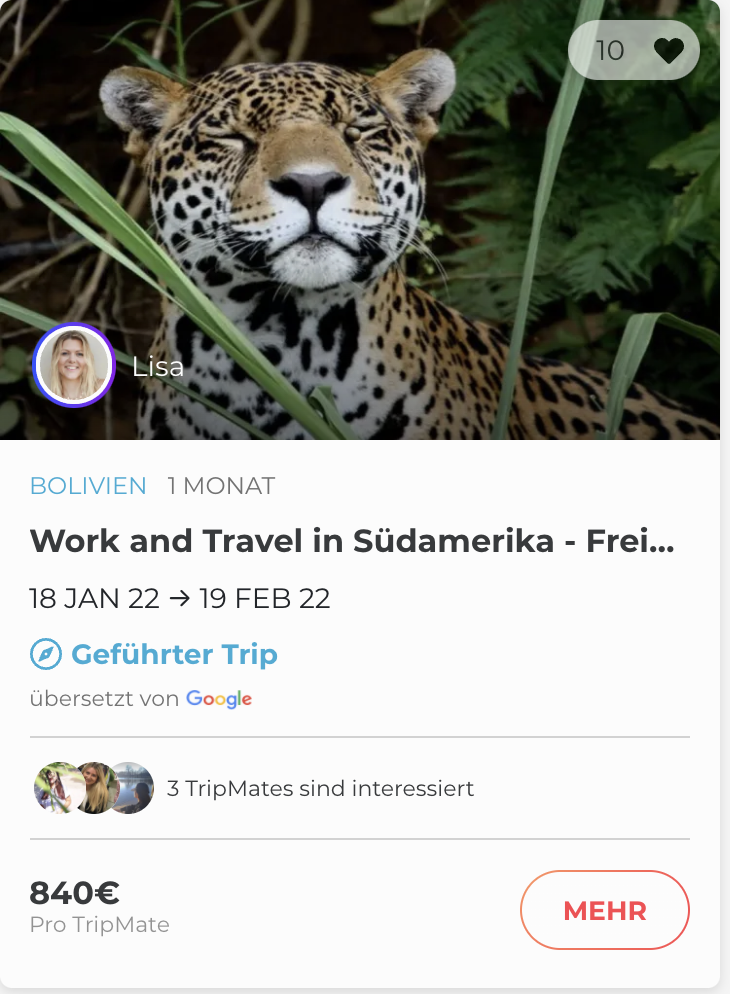This screenshot has height=994, width=730.
Task: Click the 1 MONAT duration label
Action: 221,487
